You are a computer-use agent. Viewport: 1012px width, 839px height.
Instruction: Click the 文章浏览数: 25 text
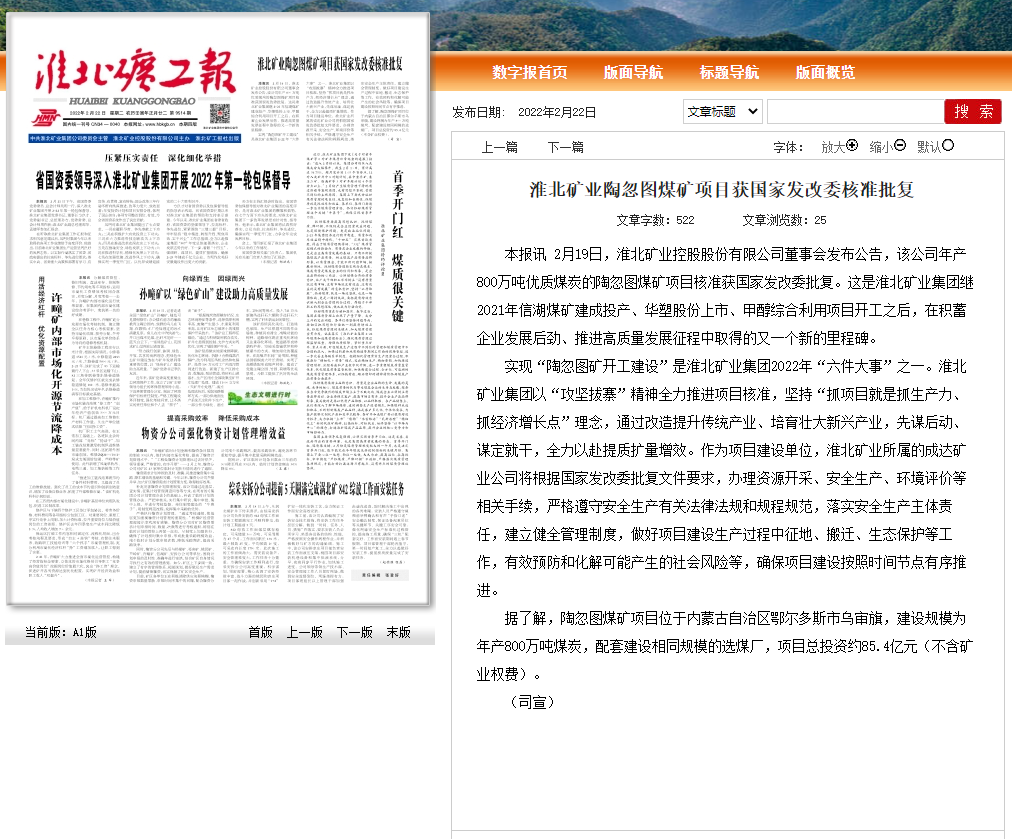tap(784, 220)
